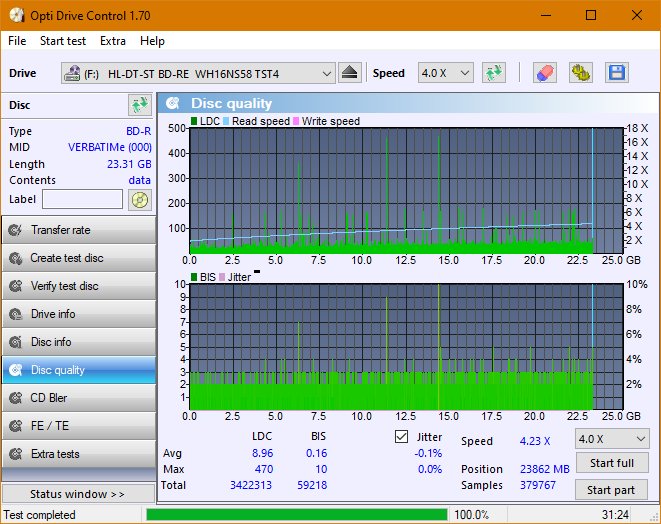Click the eraser (erase disc) icon
The image size is (661, 524).
click(545, 73)
